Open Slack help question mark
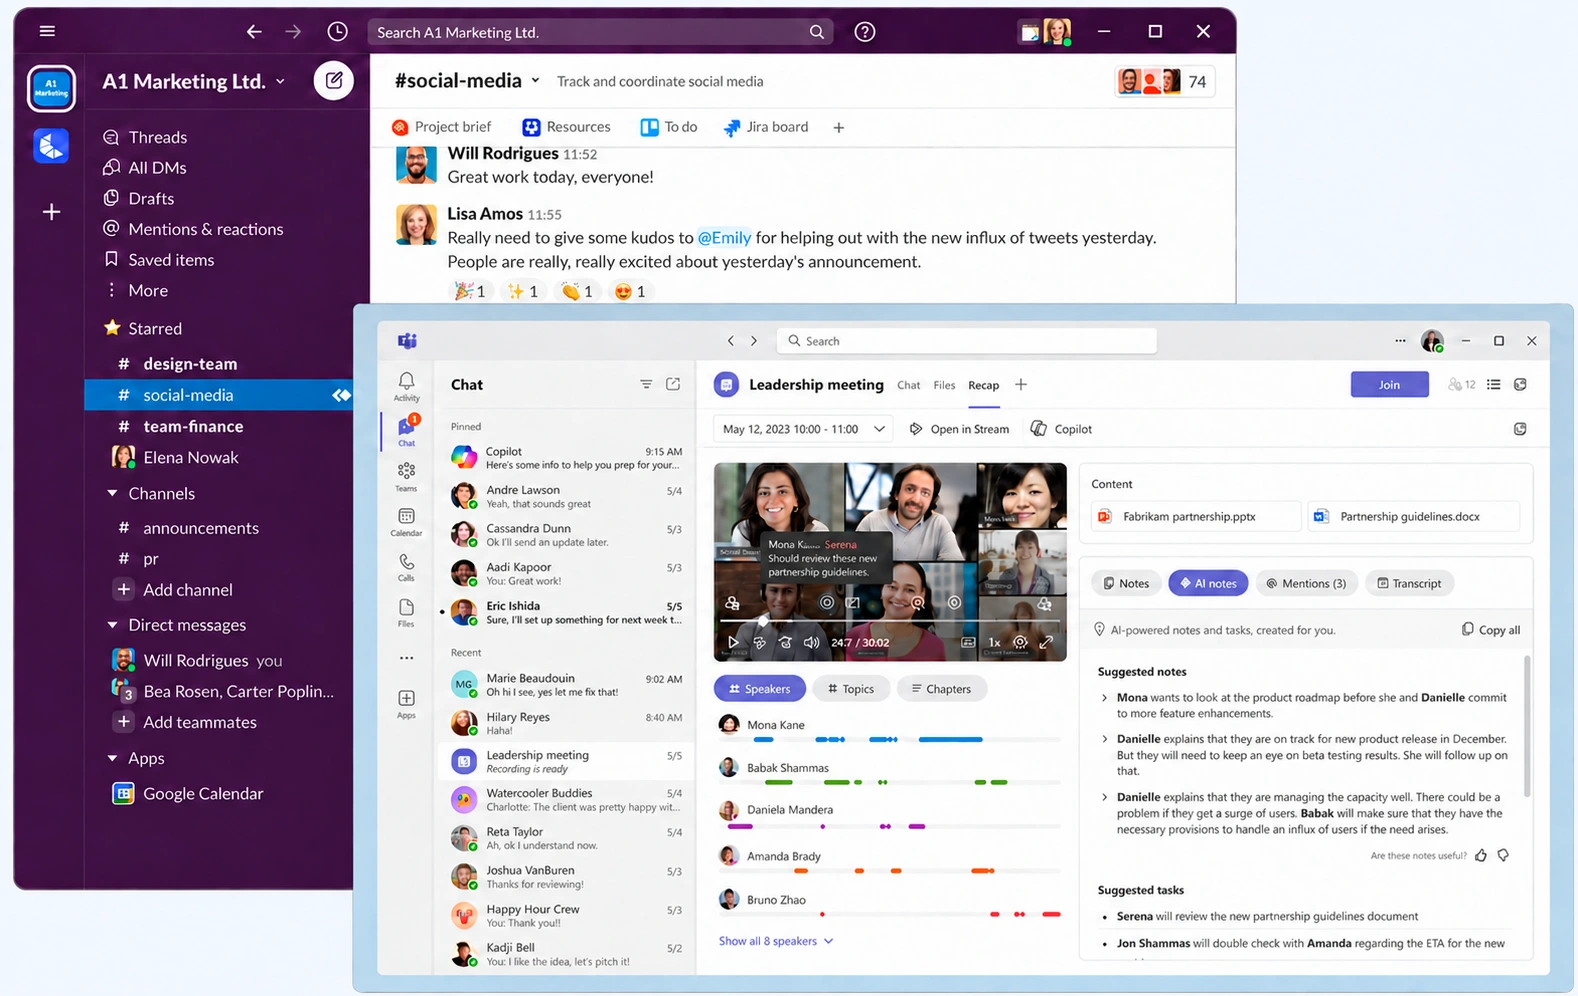Screen dimensions: 1578x996 pyautogui.click(x=865, y=32)
